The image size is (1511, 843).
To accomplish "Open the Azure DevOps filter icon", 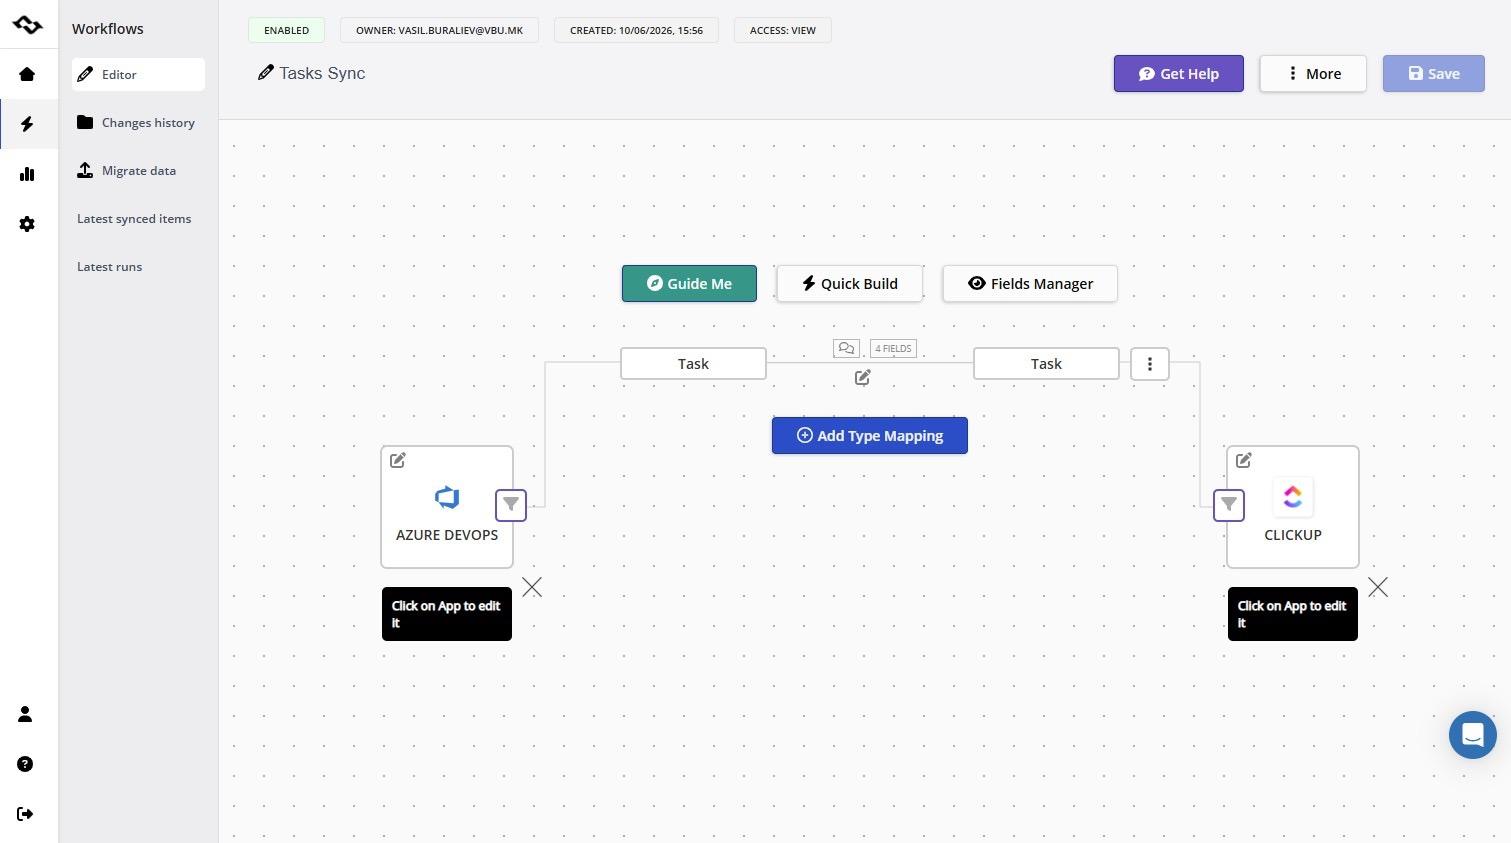I will pos(511,504).
